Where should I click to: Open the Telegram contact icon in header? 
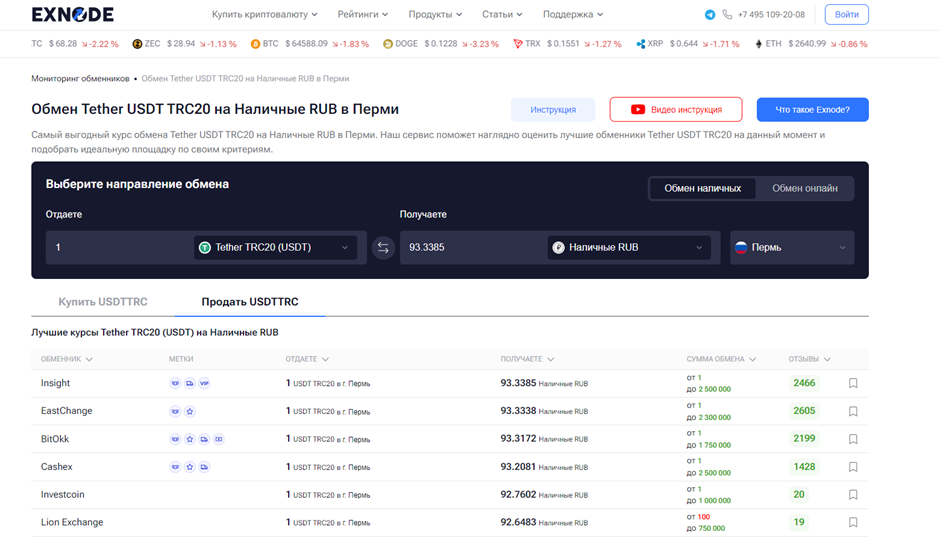(x=710, y=14)
